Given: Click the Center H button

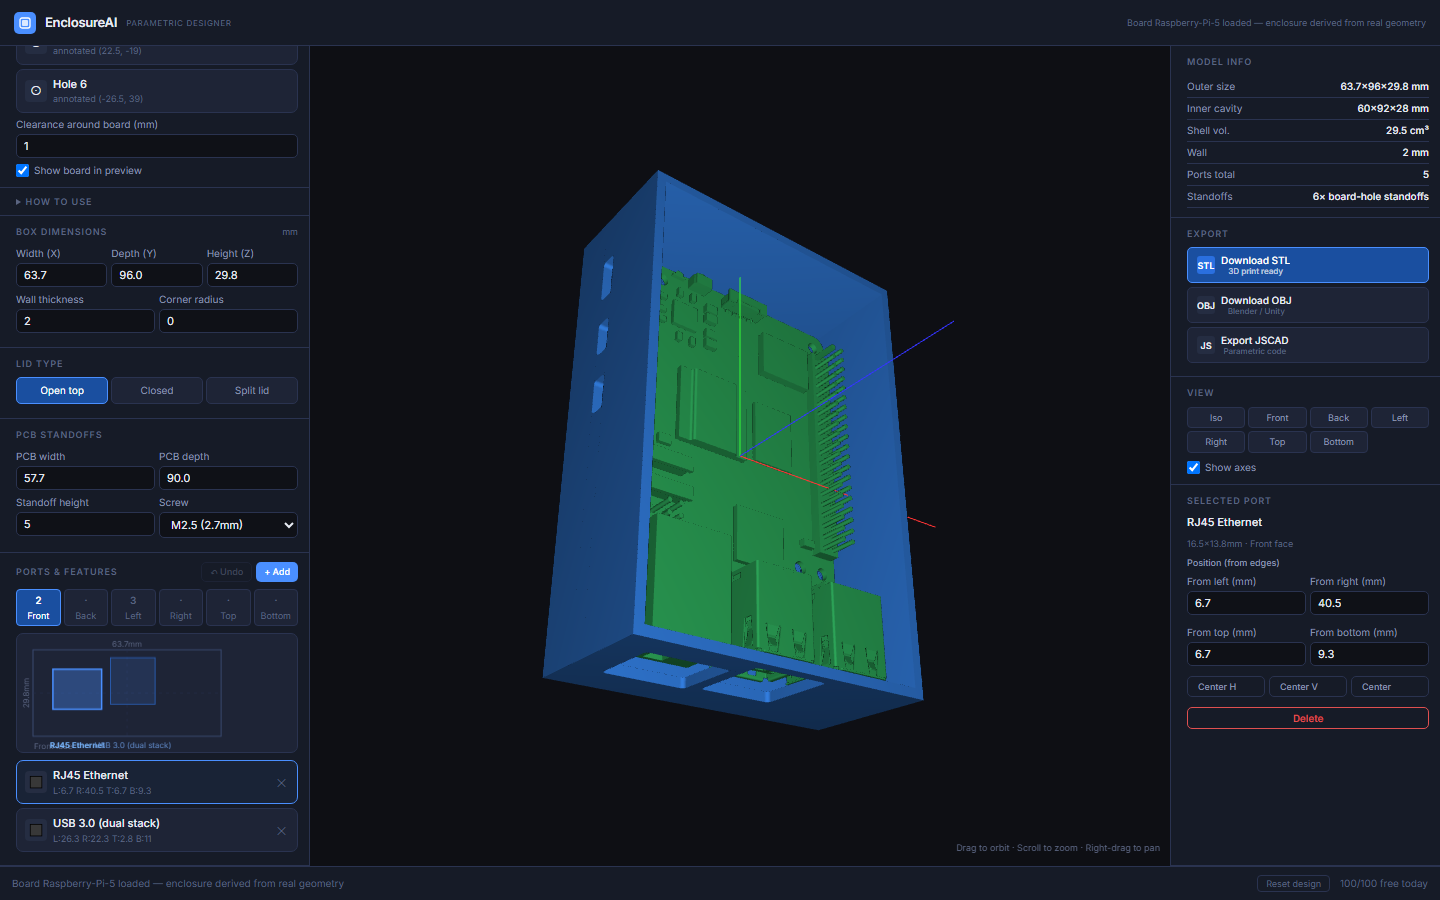Looking at the screenshot, I should [1226, 687].
